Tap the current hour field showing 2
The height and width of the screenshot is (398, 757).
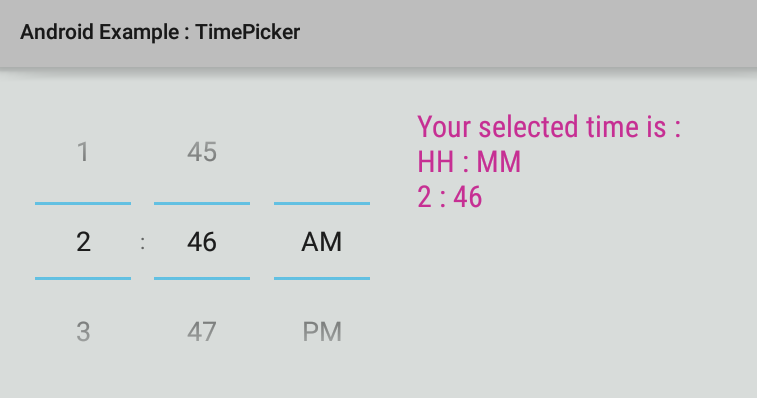(x=83, y=242)
